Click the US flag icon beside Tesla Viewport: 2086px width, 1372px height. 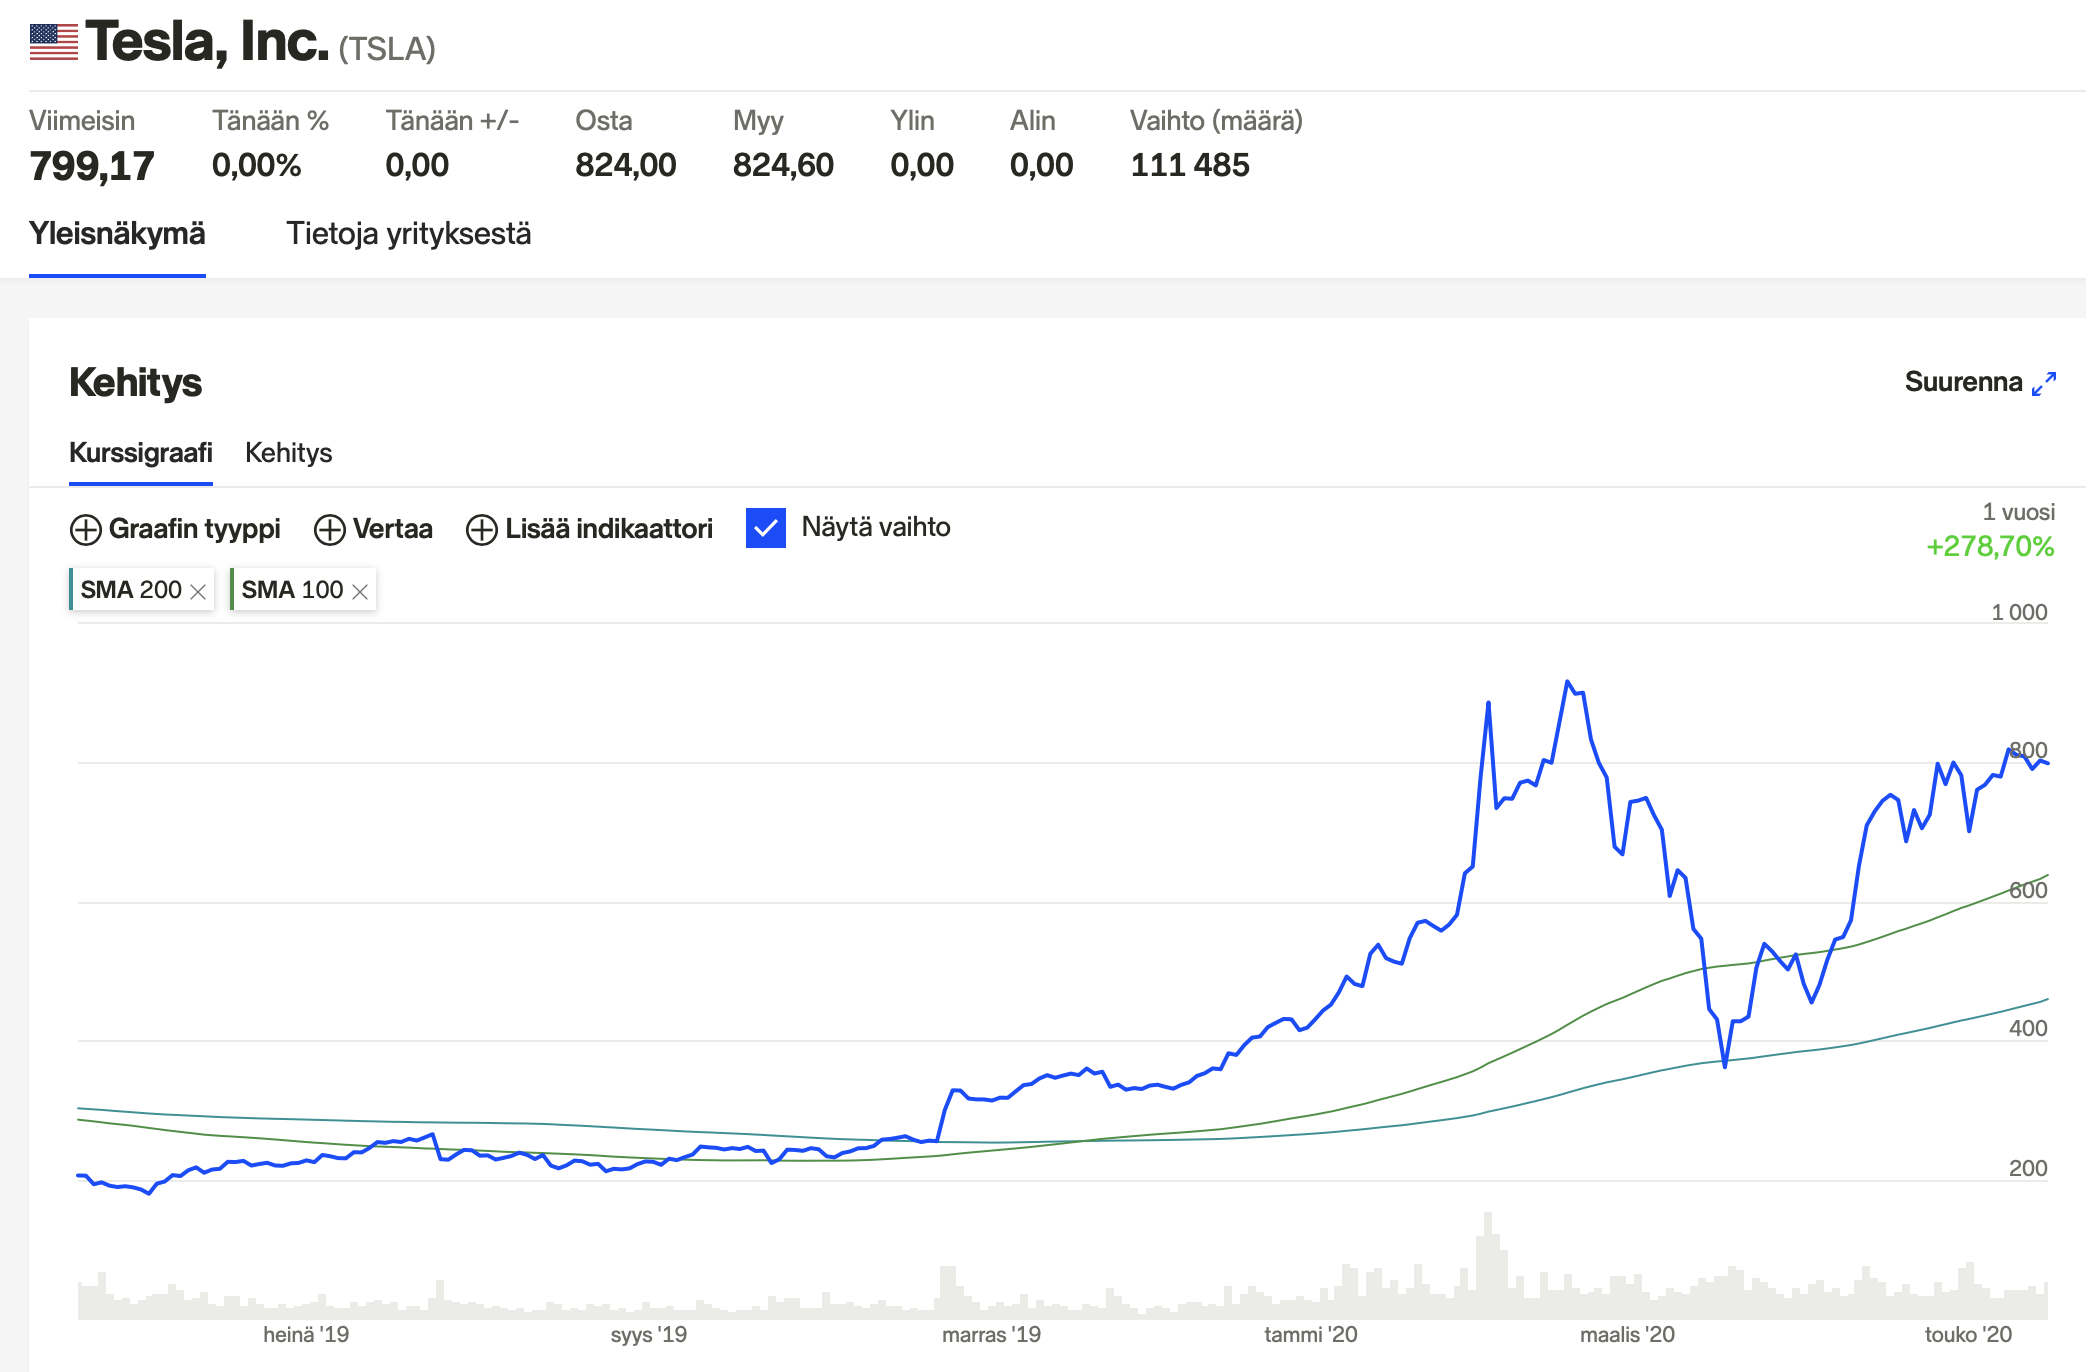click(53, 42)
